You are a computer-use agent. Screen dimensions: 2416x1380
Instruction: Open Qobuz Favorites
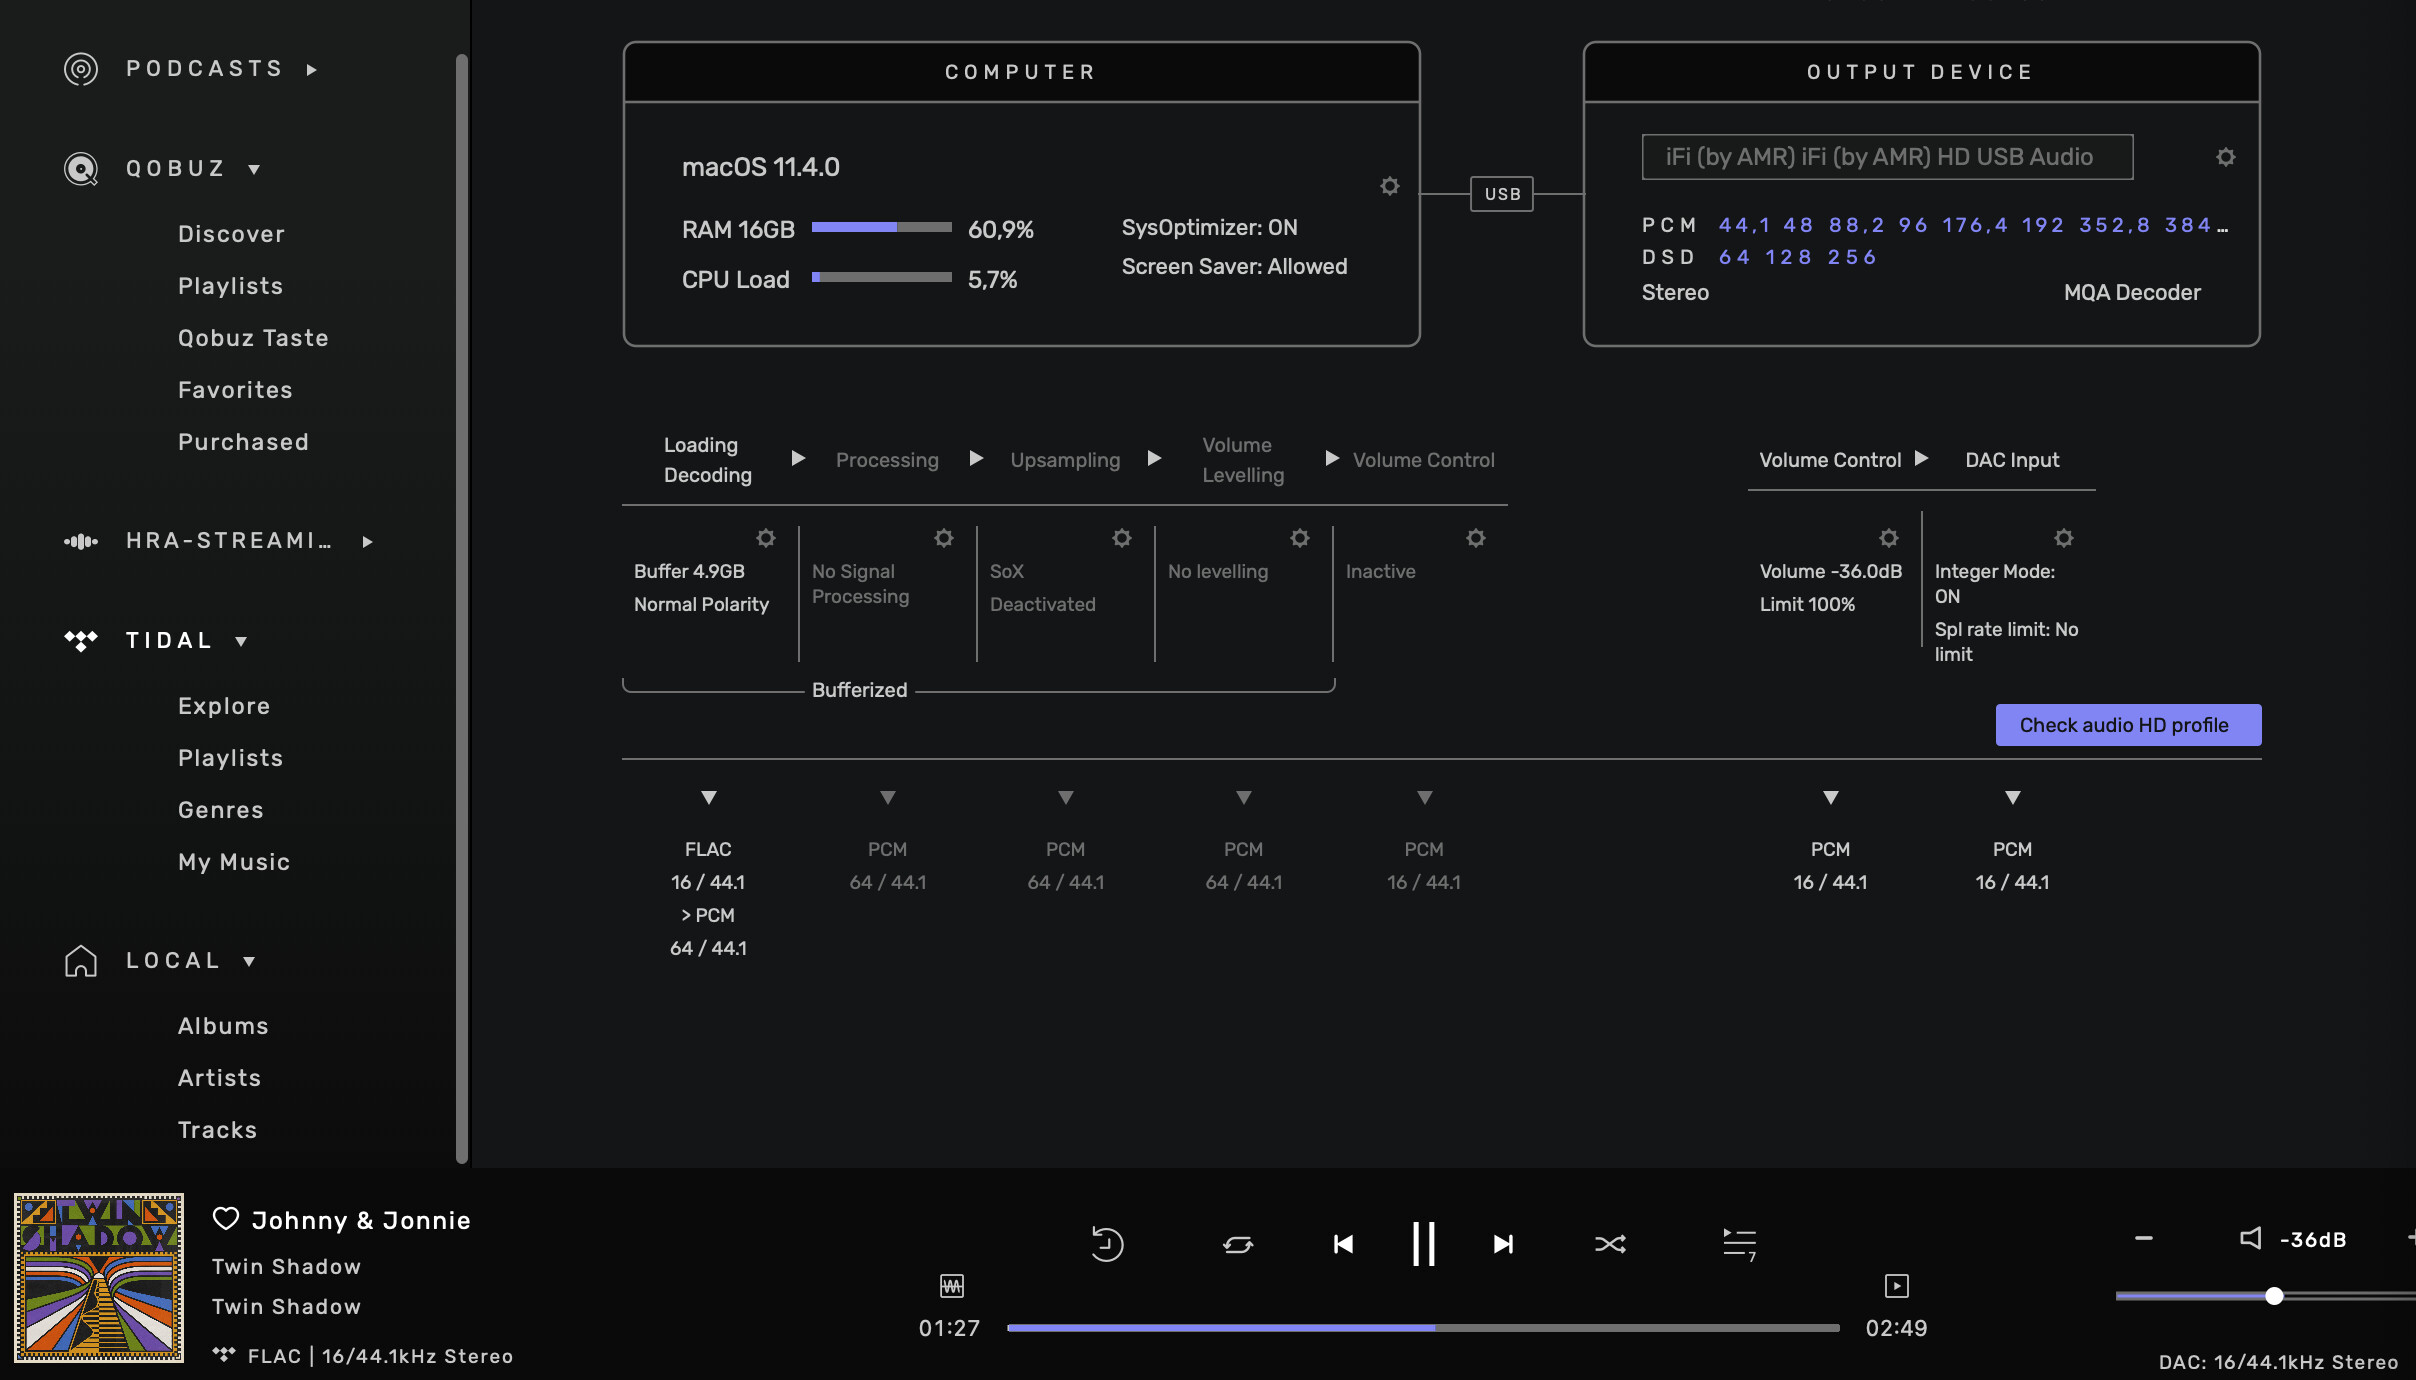pos(235,390)
